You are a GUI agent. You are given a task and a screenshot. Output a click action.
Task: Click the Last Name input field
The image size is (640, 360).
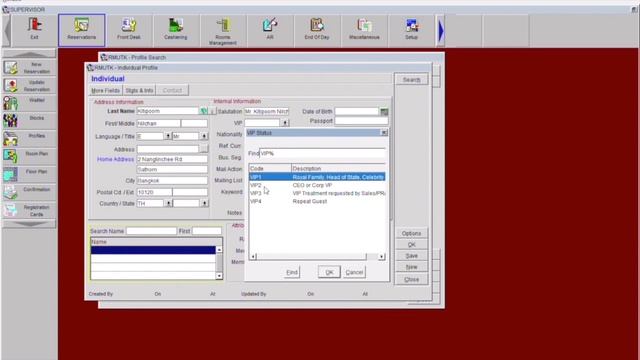[167, 111]
